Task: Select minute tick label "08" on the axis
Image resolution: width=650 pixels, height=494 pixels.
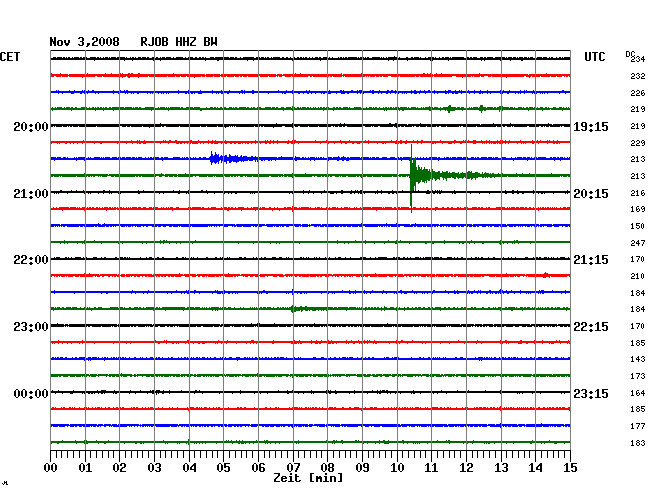Action: [x=327, y=467]
